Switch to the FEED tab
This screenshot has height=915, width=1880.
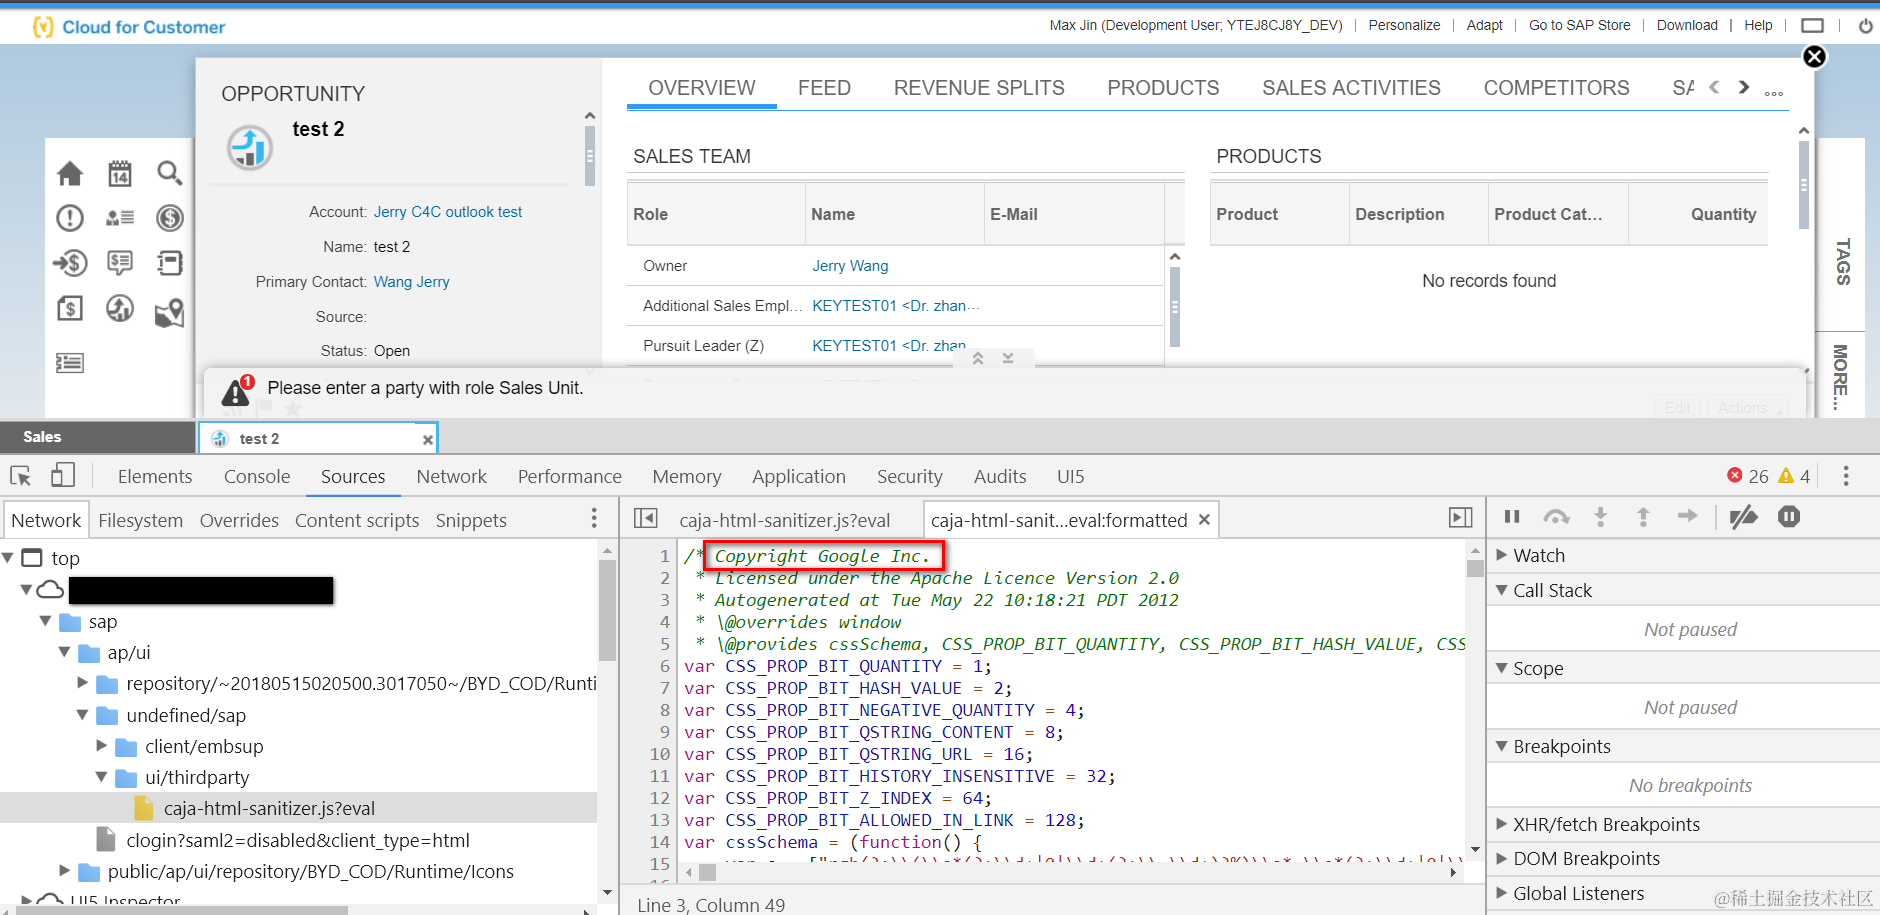[x=824, y=88]
